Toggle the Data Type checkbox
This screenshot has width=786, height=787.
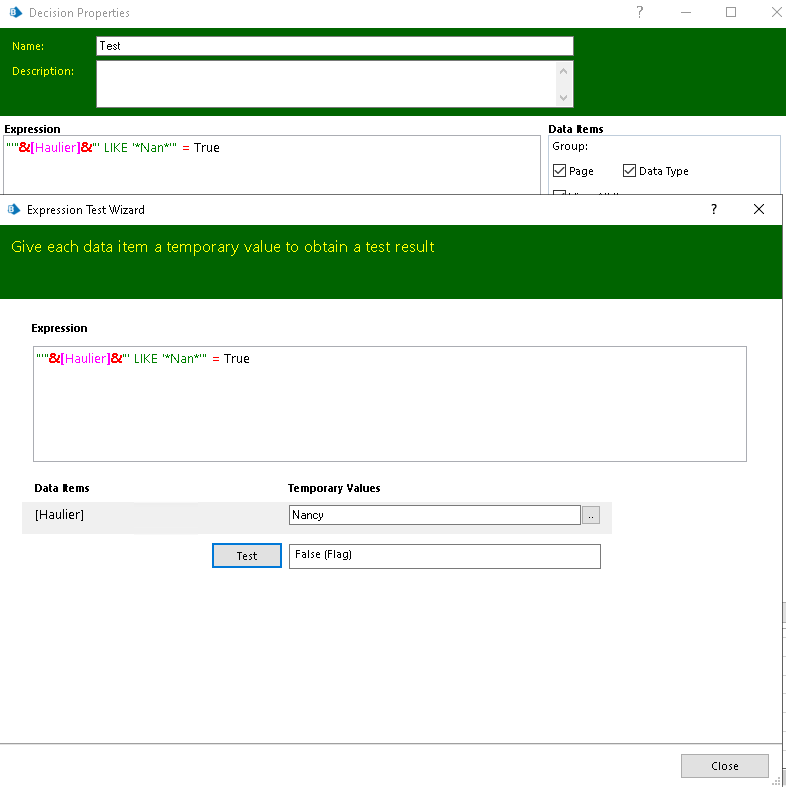click(x=630, y=171)
